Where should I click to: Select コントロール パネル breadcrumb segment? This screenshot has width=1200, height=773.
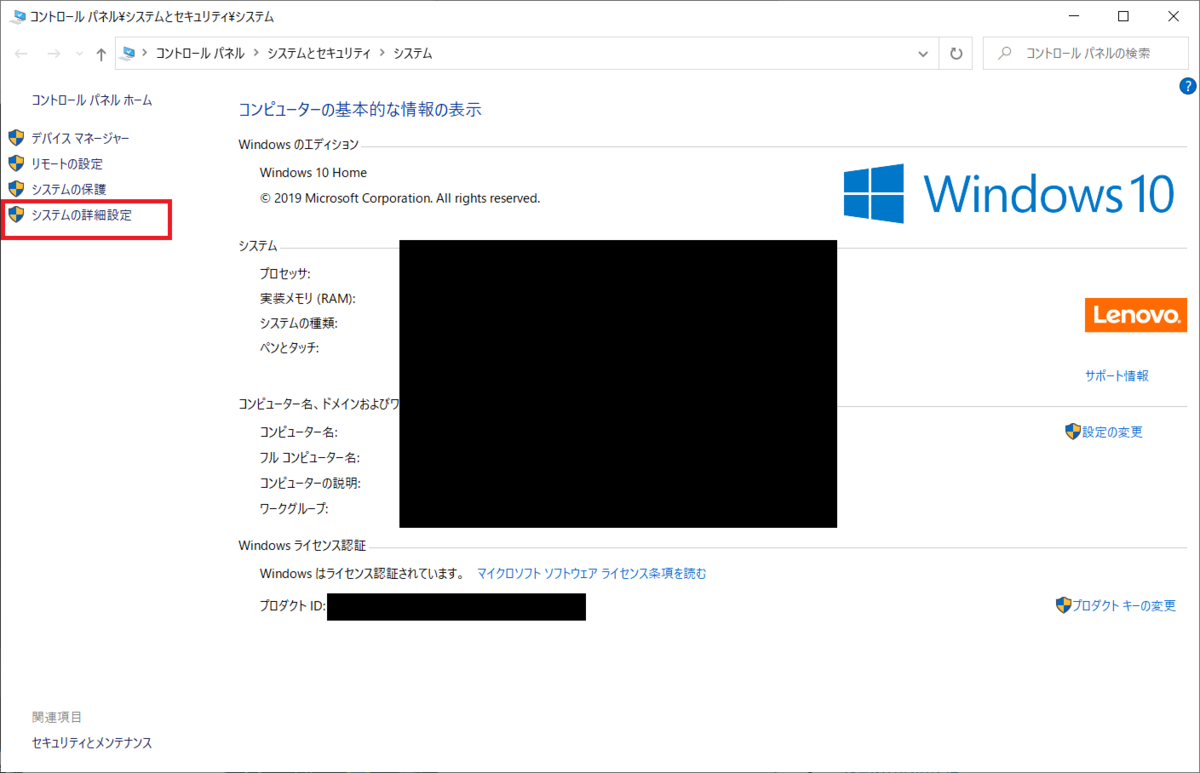[x=200, y=53]
